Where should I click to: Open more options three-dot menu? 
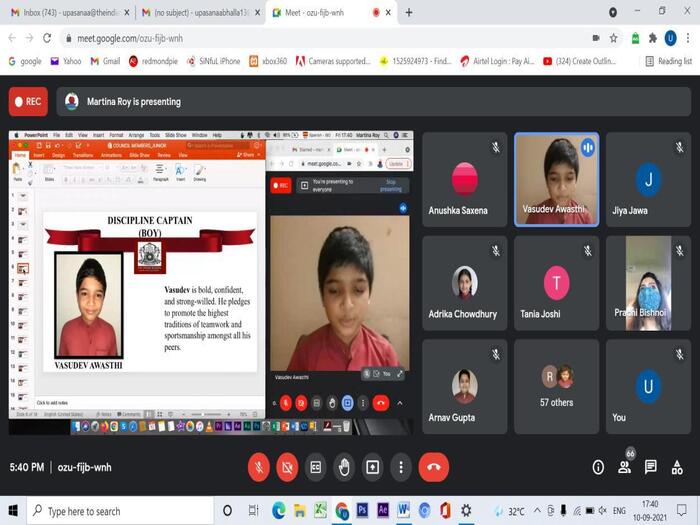coord(401,467)
